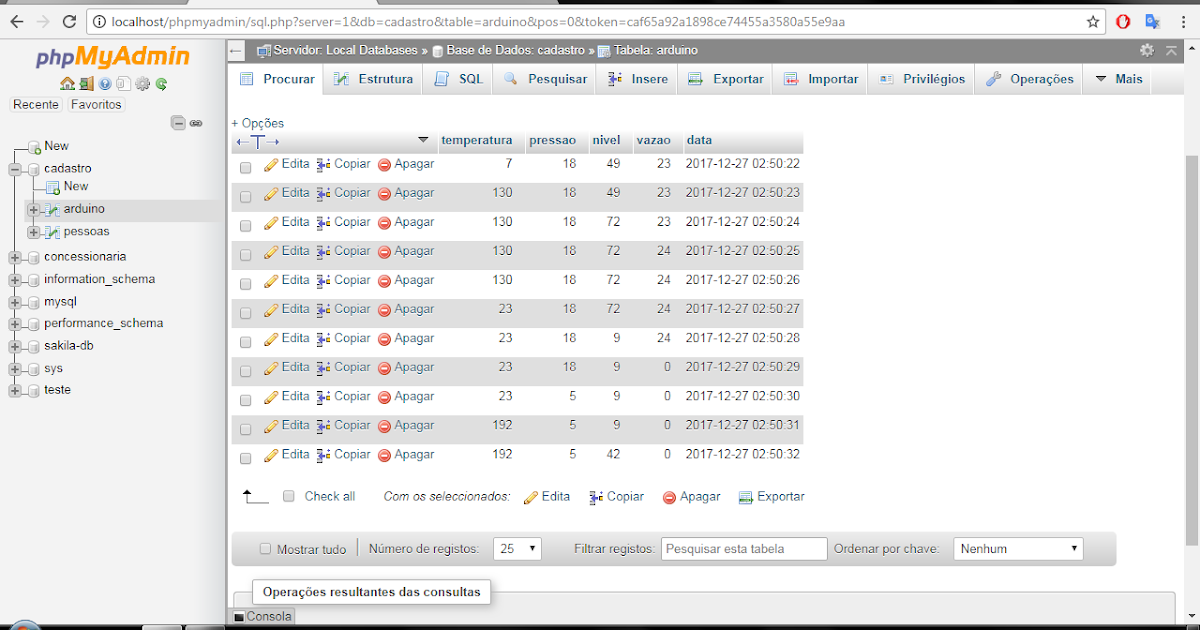Click the Favoritos button in the sidebar
The height and width of the screenshot is (630, 1200).
coord(95,103)
